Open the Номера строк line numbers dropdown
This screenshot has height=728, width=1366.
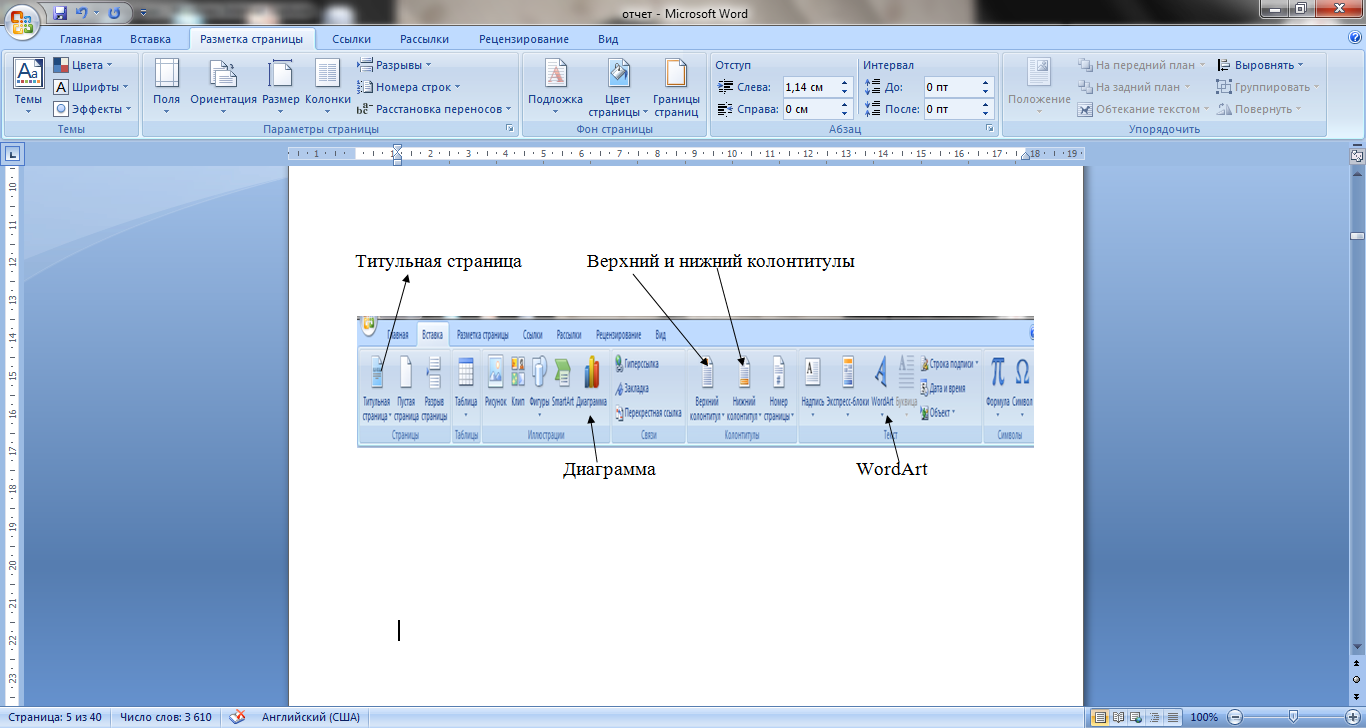(408, 87)
